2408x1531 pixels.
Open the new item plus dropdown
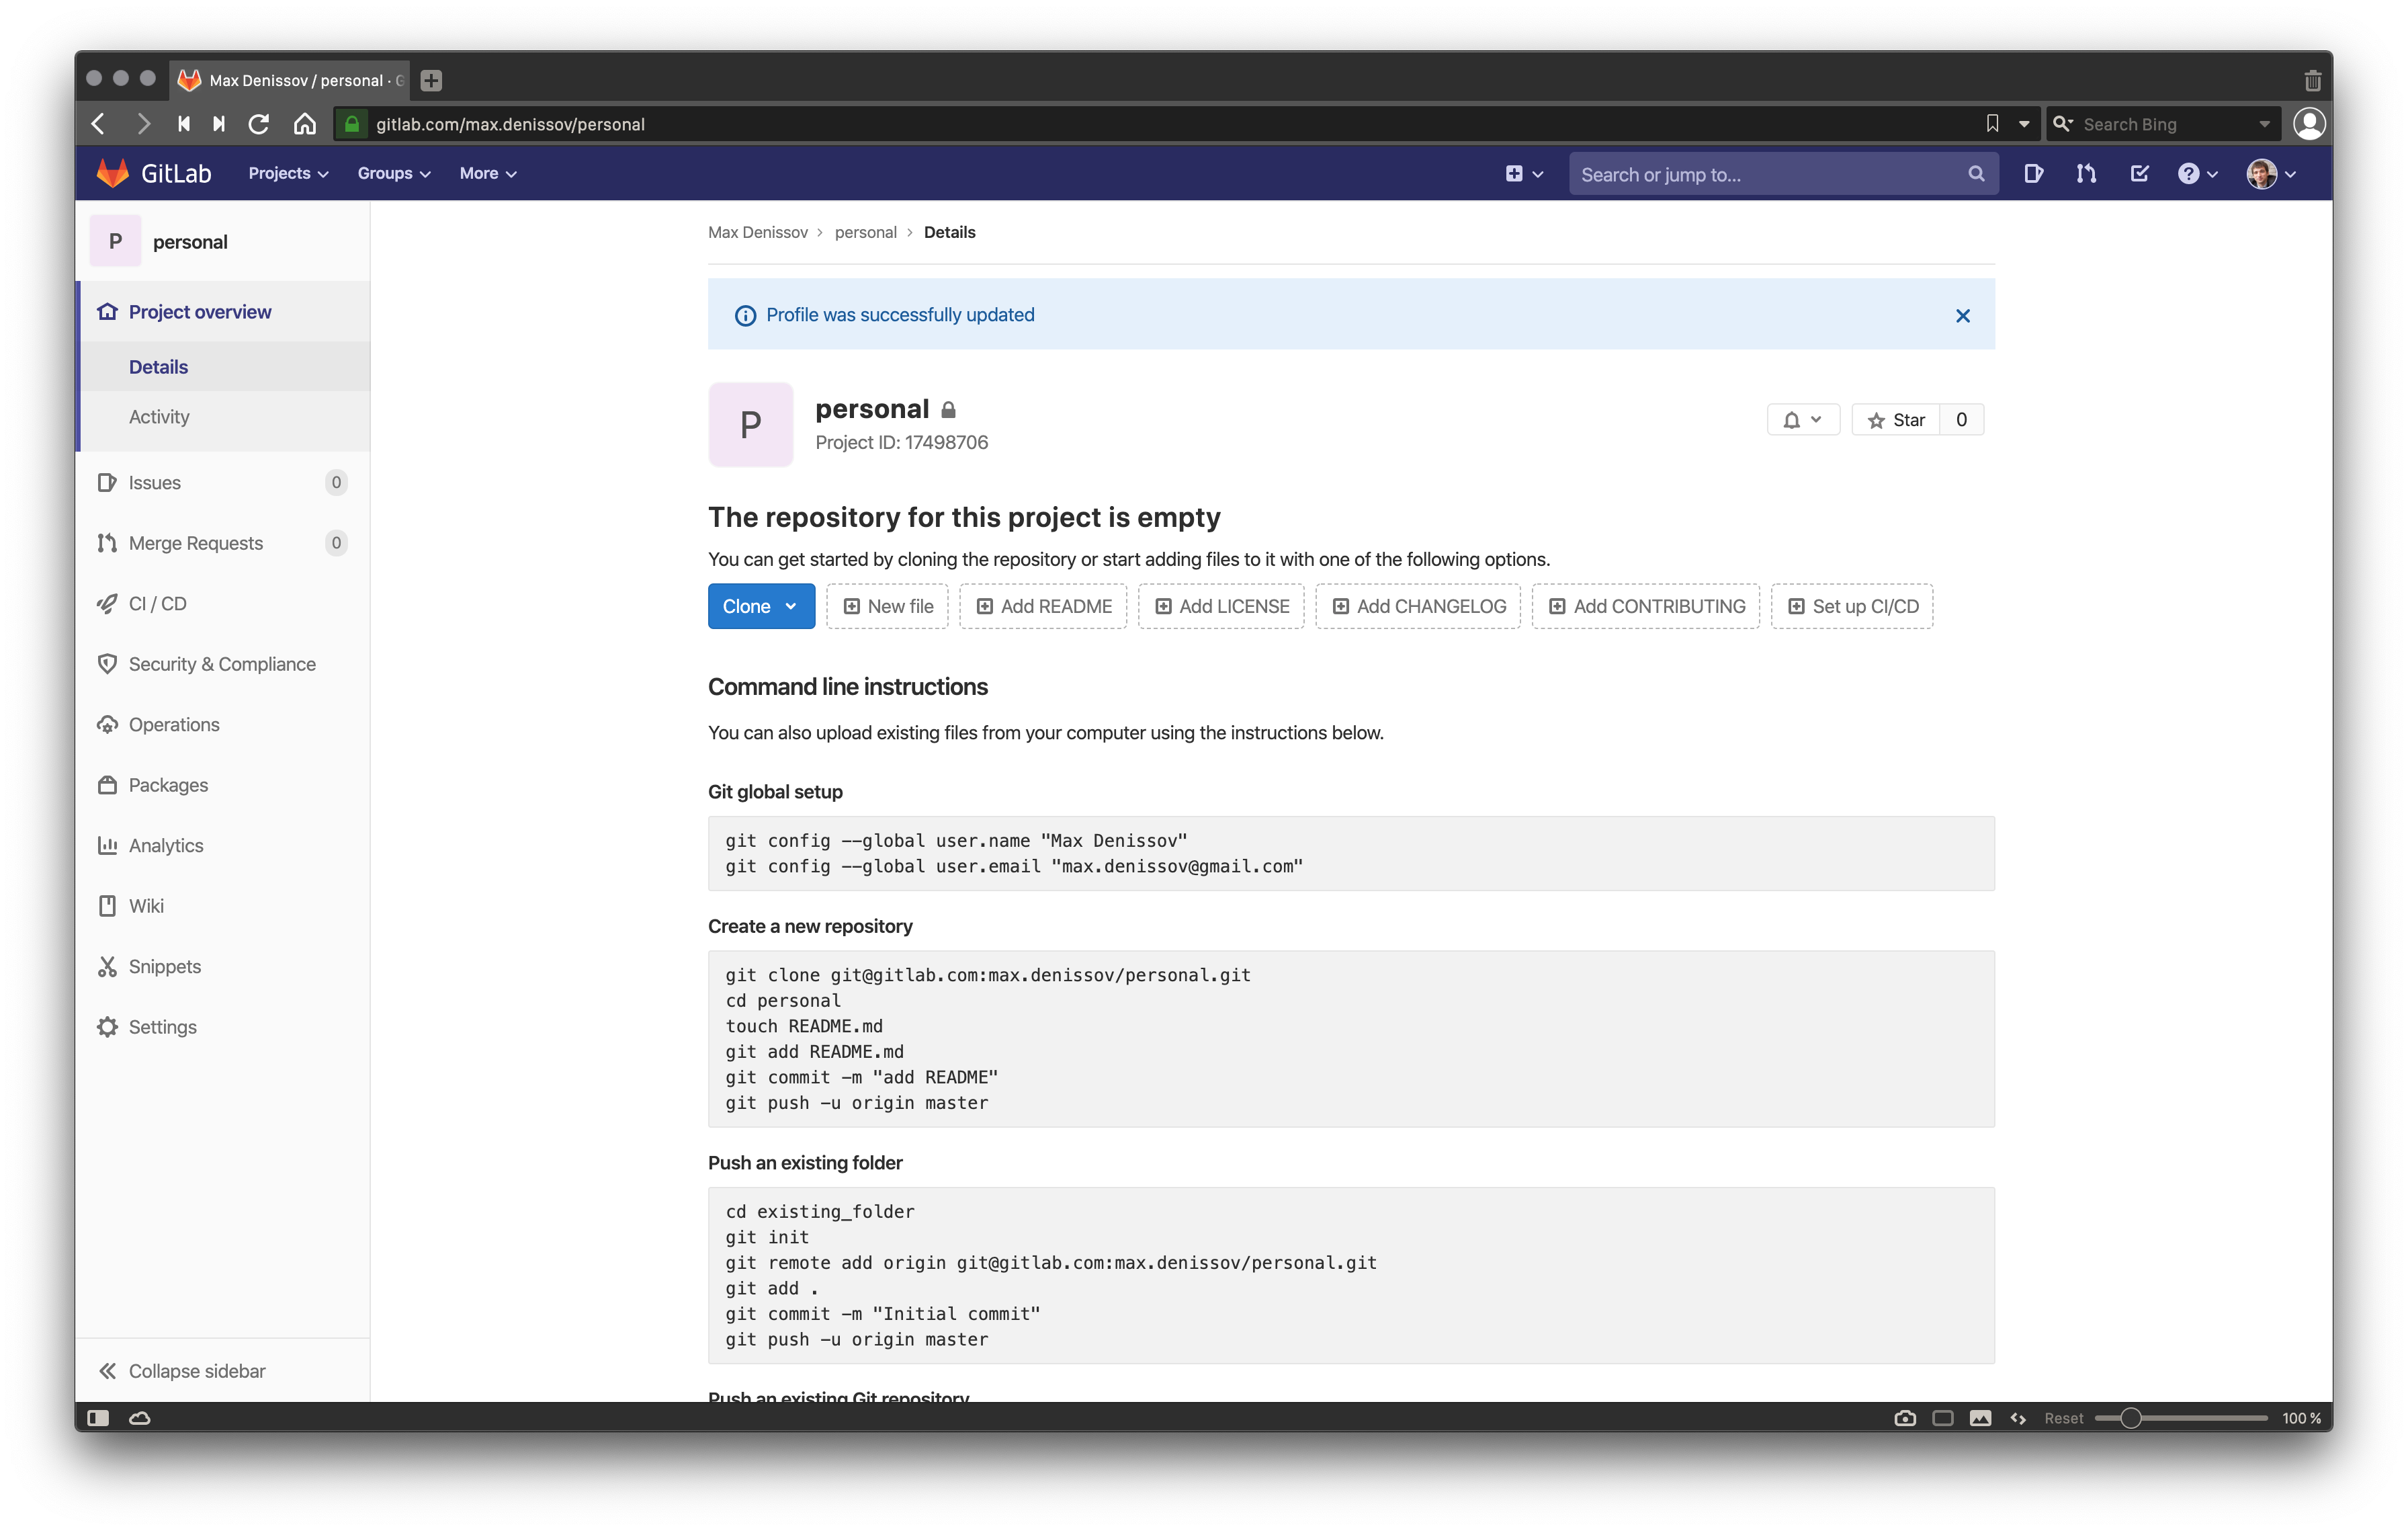pyautogui.click(x=1524, y=174)
